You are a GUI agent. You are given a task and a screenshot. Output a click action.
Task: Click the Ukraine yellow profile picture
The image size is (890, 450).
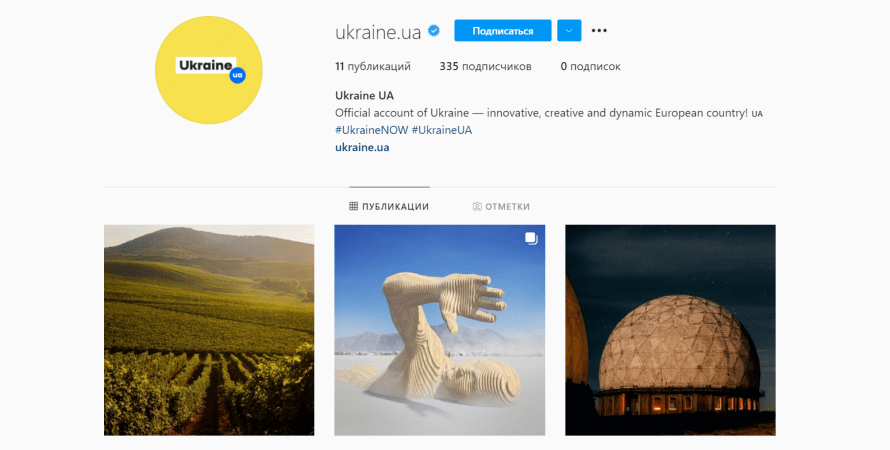click(x=209, y=70)
